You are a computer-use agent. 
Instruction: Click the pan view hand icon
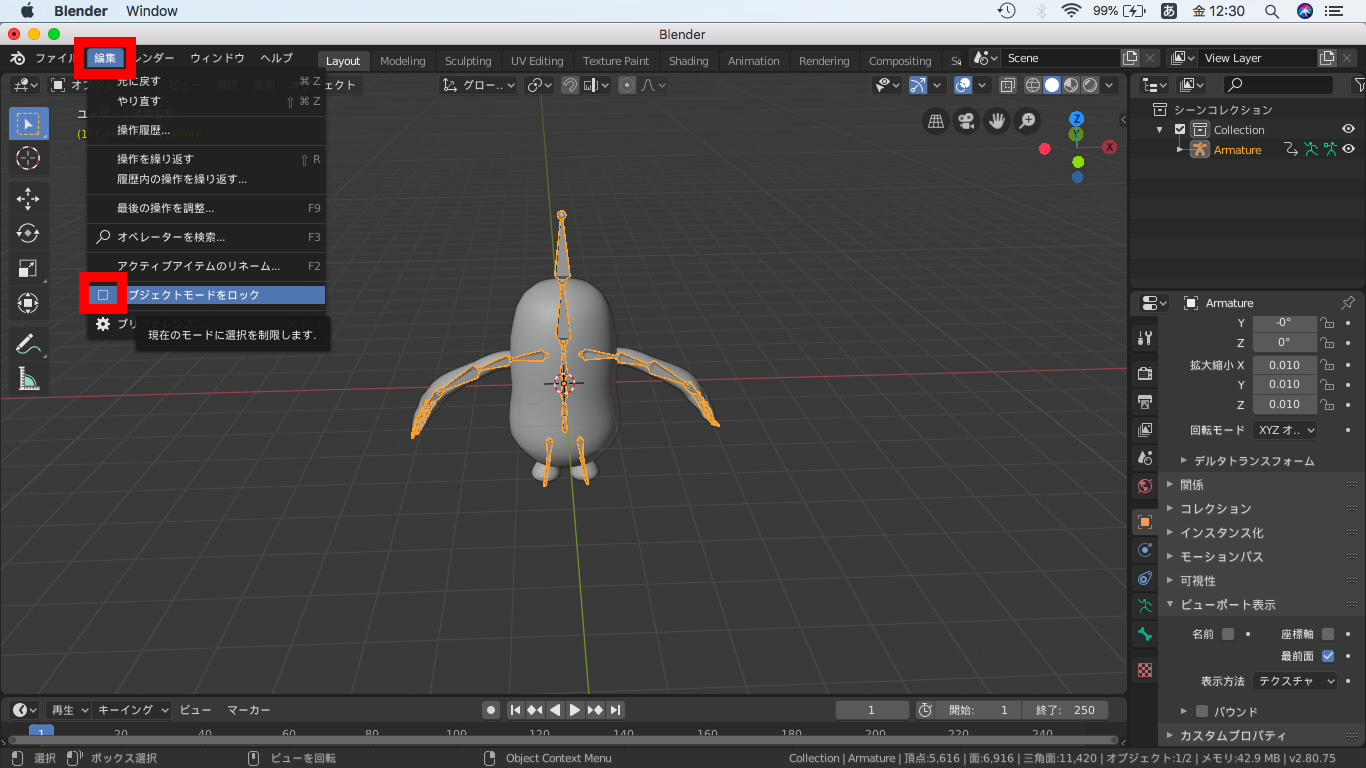tap(997, 121)
